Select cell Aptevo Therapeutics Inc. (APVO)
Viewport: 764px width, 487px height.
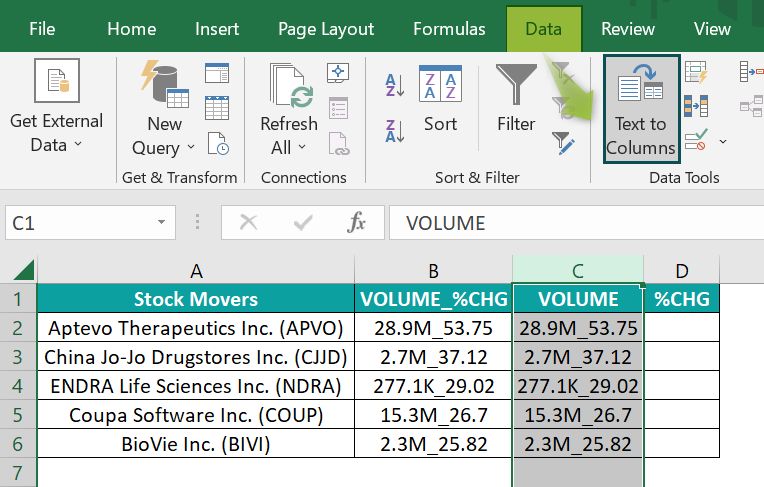[x=196, y=328]
